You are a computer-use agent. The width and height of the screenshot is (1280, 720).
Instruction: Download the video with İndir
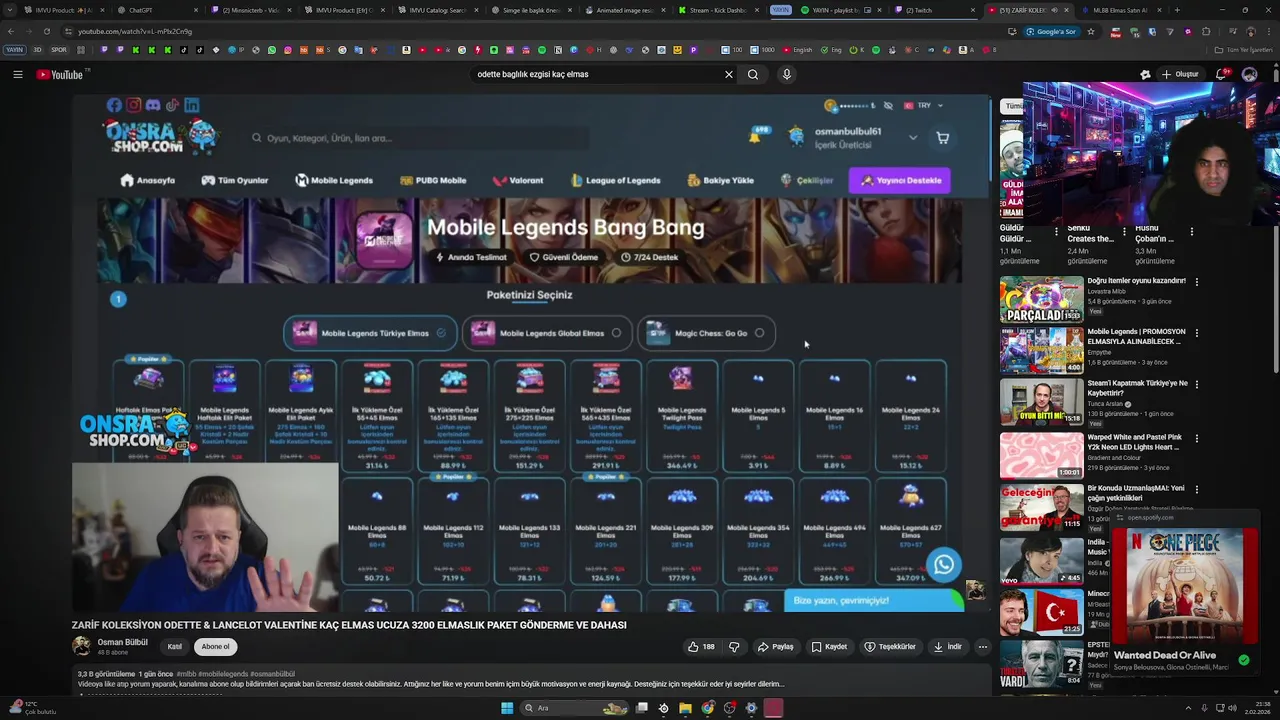point(947,647)
